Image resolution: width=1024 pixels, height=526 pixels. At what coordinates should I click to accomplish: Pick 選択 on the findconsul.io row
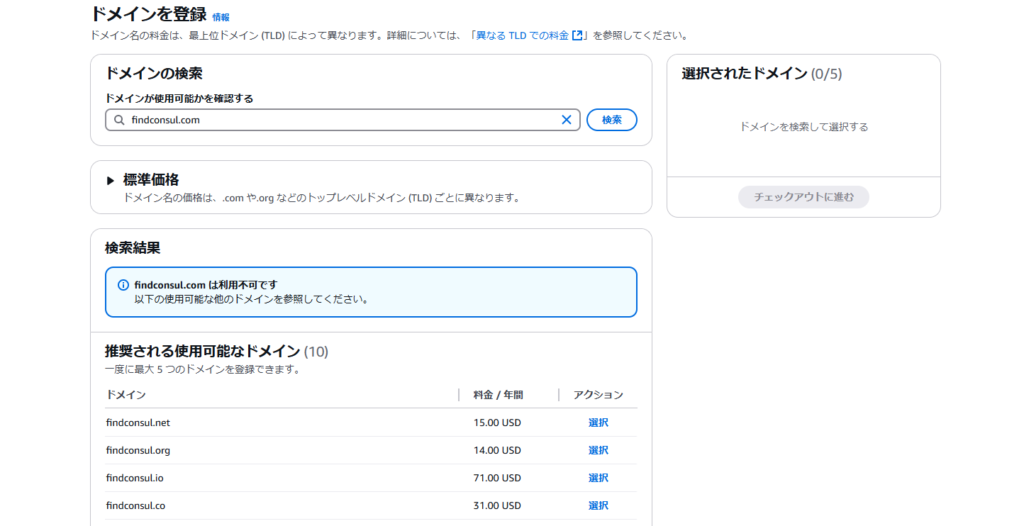click(598, 478)
